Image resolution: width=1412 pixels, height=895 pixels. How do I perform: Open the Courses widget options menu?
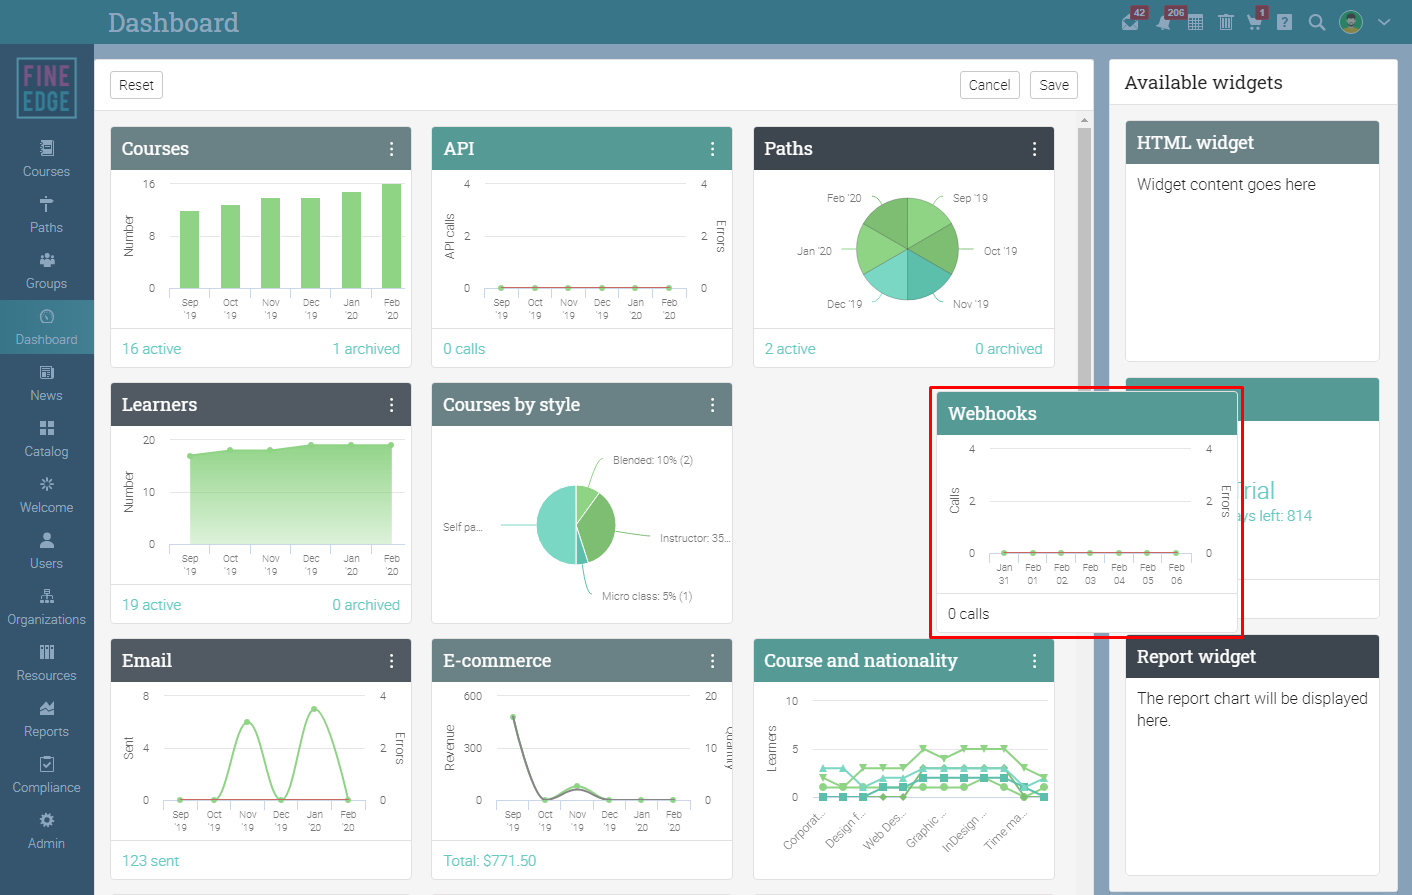click(x=391, y=149)
